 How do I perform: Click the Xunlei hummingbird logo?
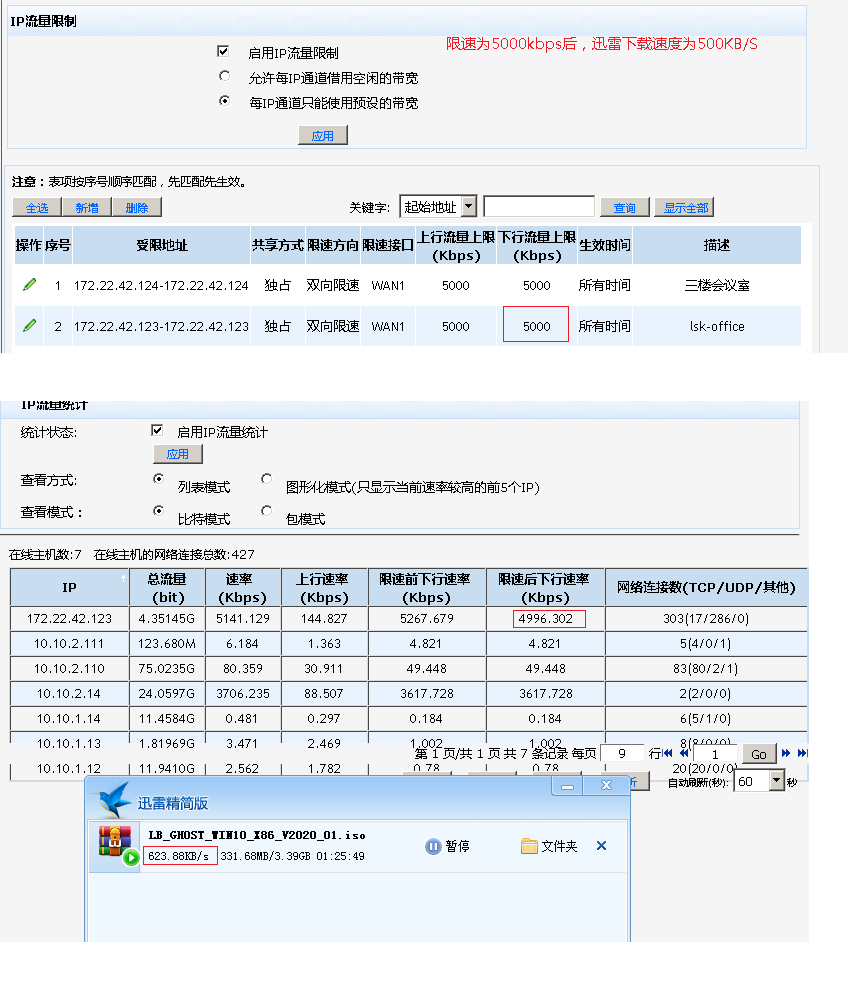[x=113, y=799]
